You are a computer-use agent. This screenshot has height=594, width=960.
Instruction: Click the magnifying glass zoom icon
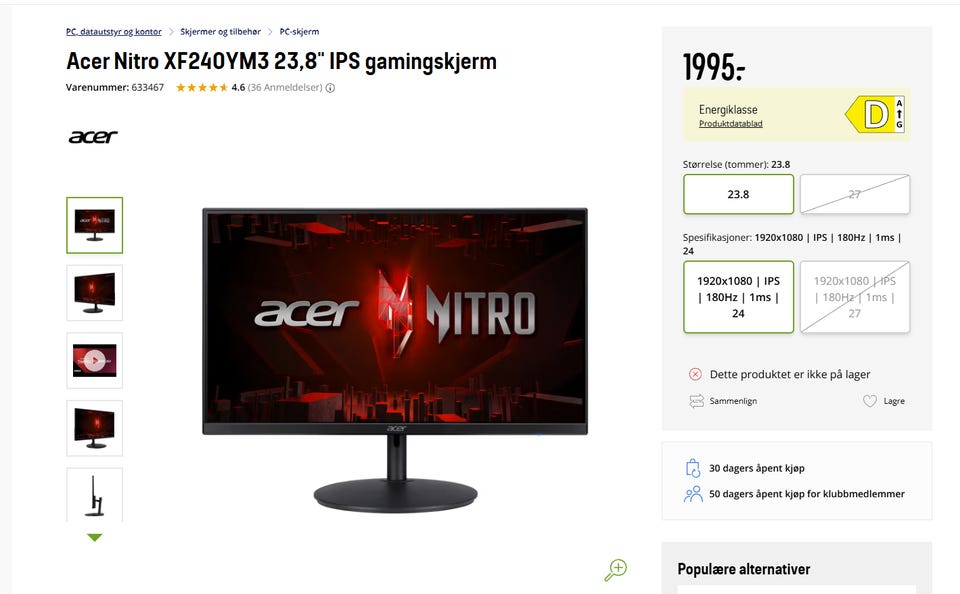(615, 570)
